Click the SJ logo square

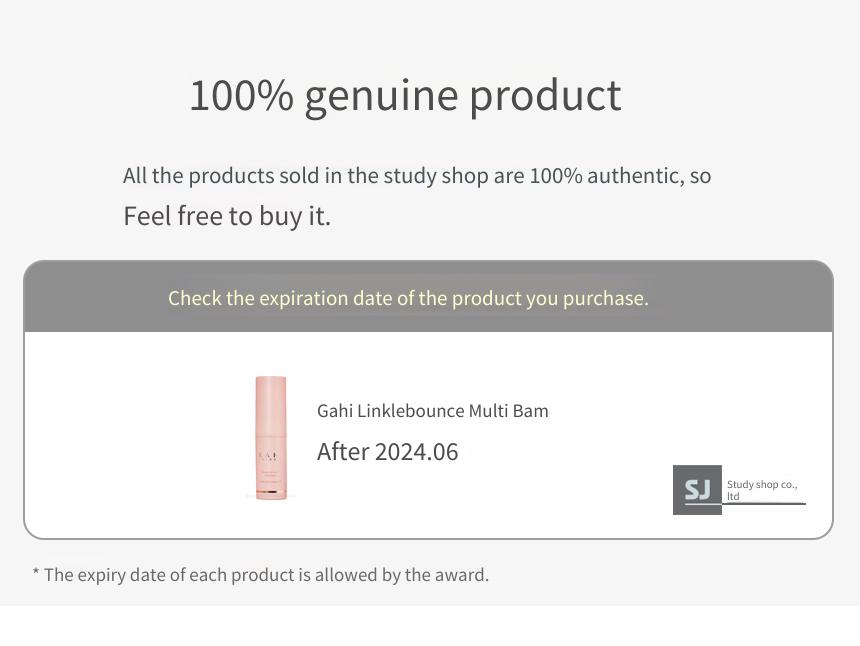click(x=697, y=490)
